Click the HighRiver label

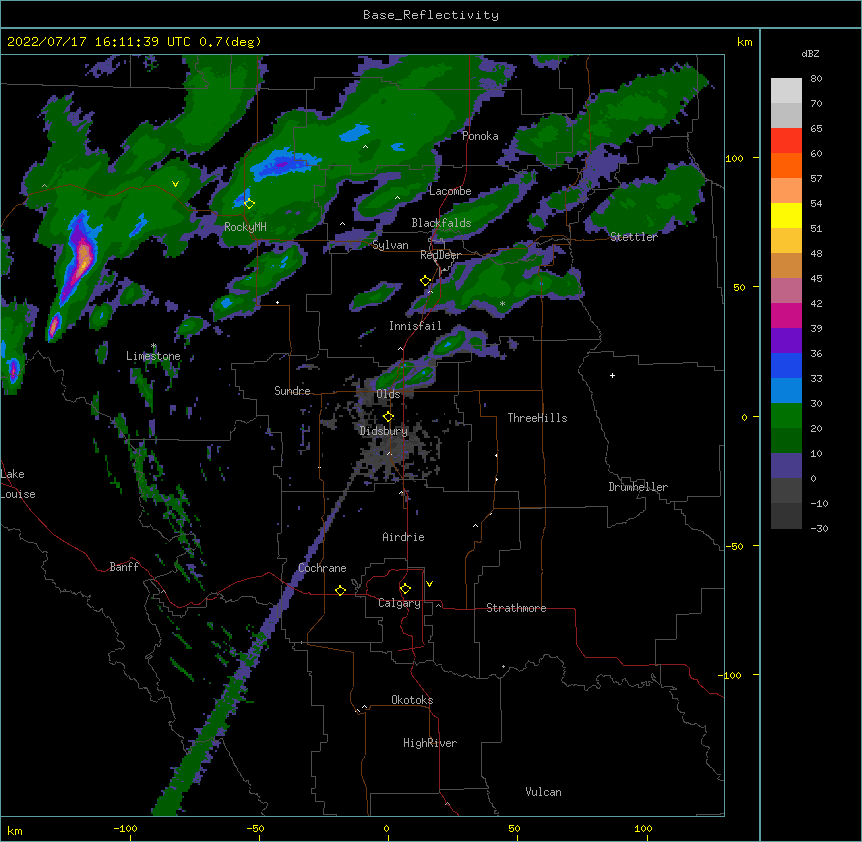click(x=430, y=743)
